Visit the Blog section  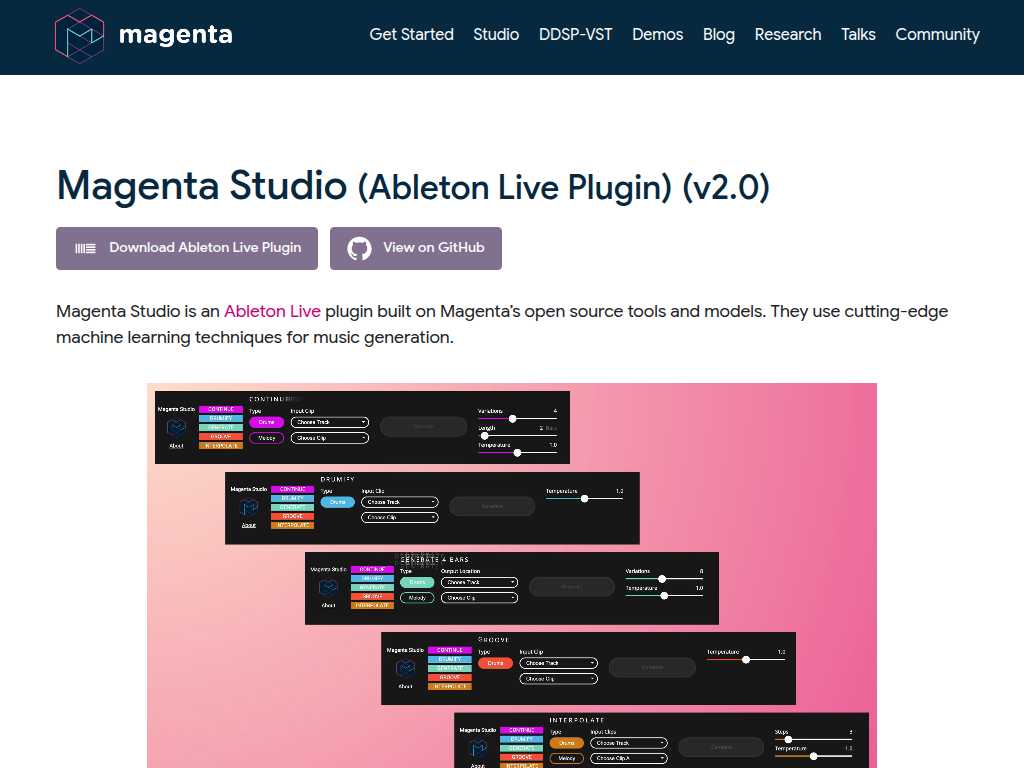pos(719,35)
